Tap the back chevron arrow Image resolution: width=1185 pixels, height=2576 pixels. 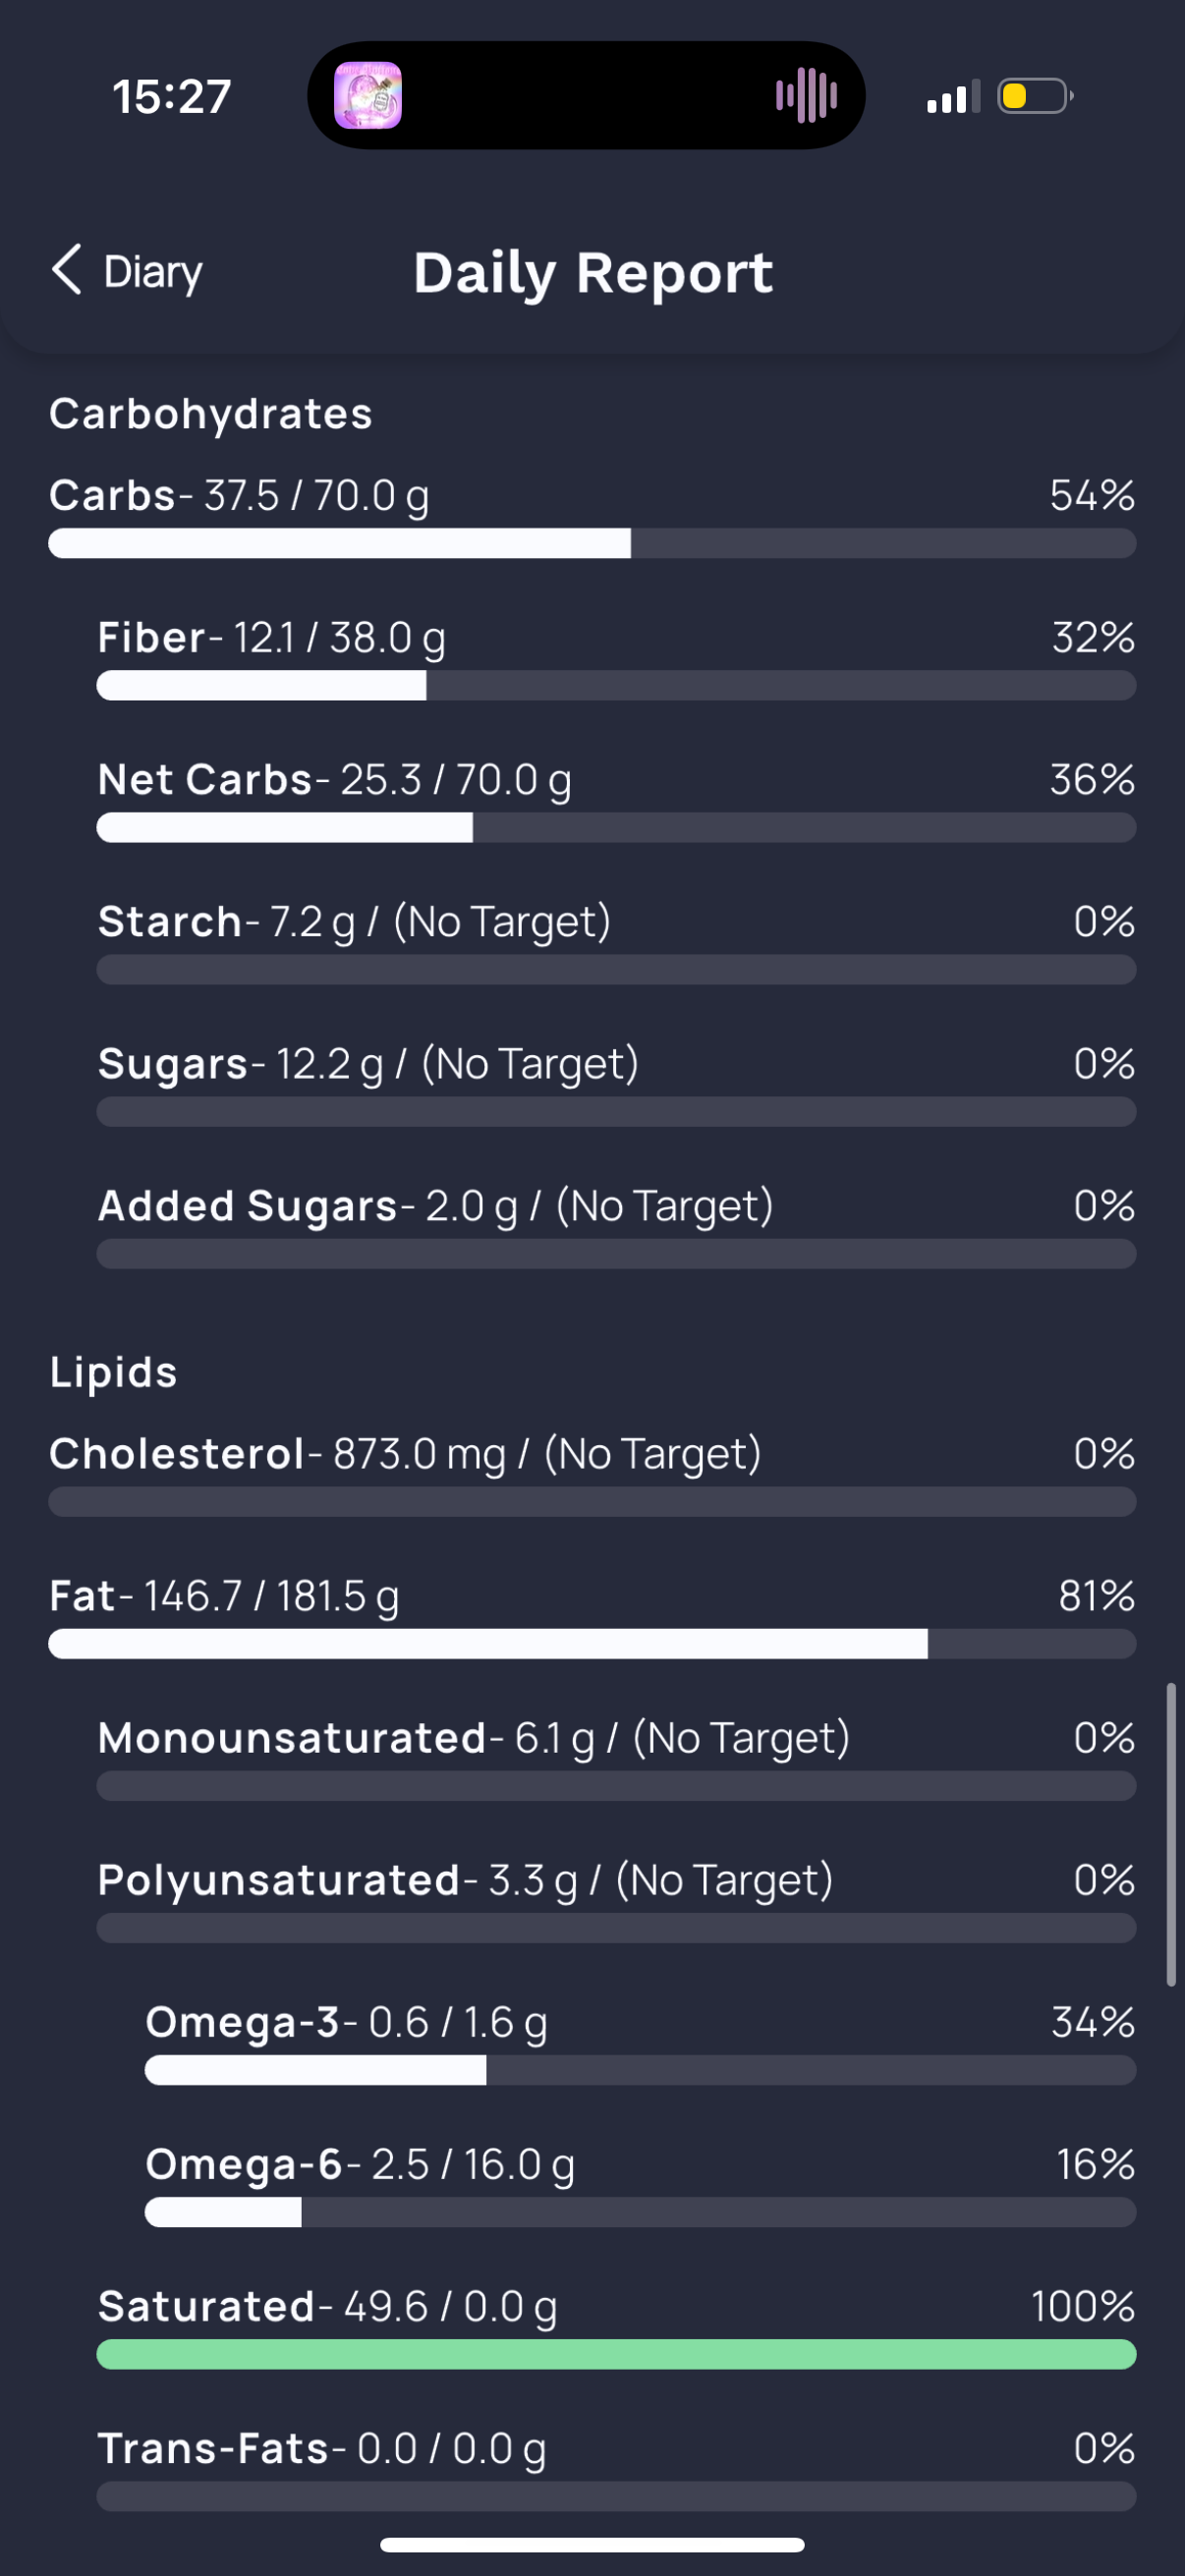tap(66, 270)
